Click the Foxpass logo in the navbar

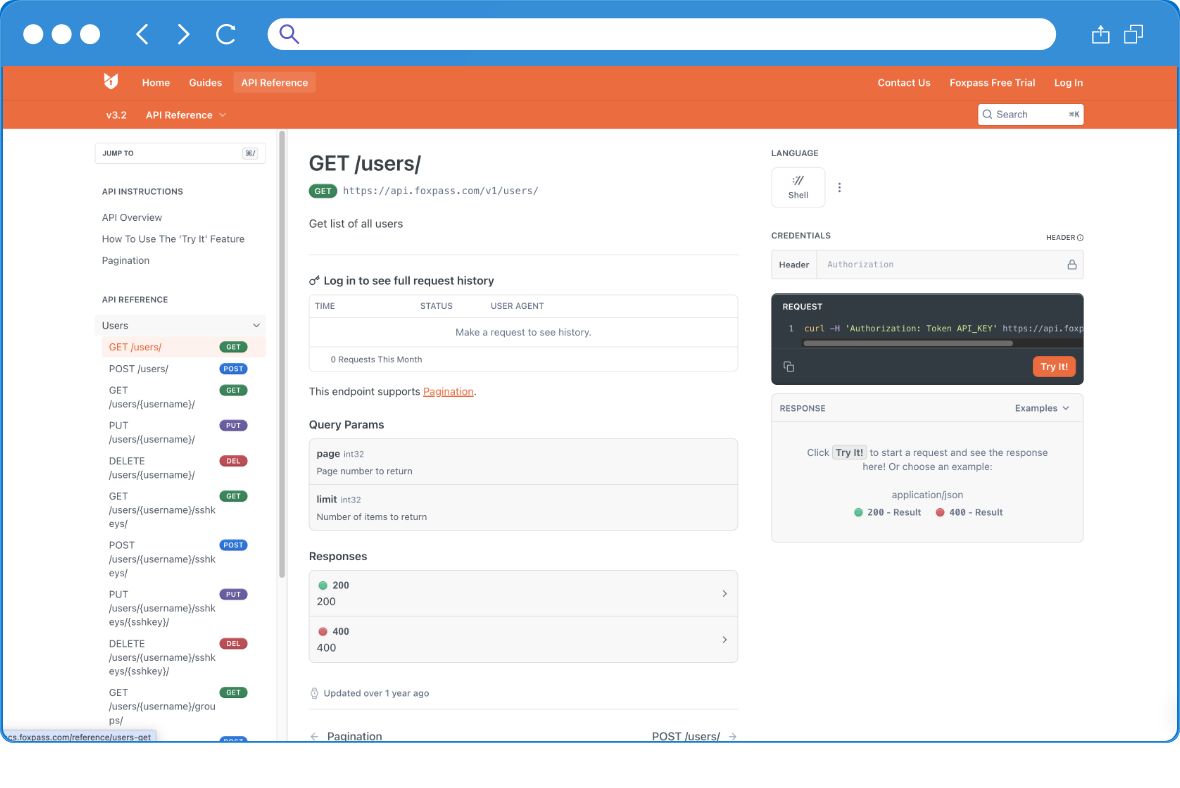[x=111, y=81]
